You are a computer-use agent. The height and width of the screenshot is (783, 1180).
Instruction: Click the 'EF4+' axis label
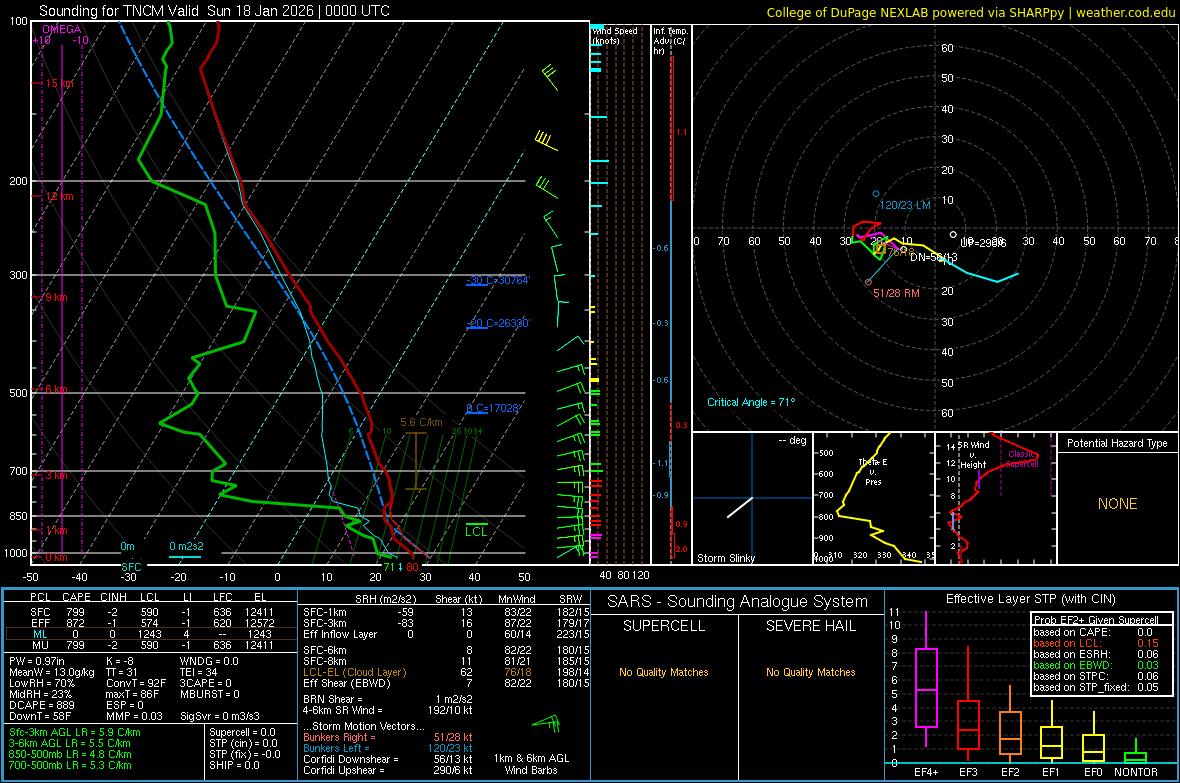(x=926, y=772)
